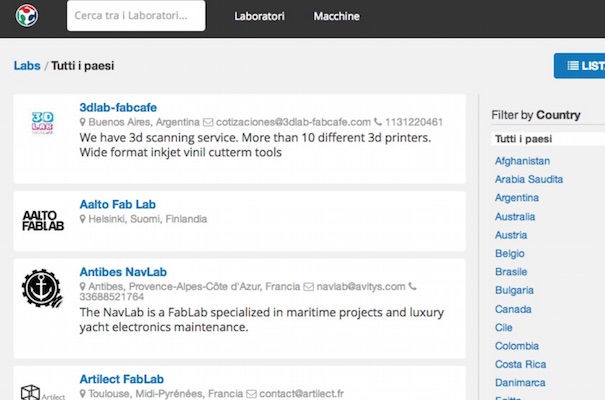Click the phone icon next to 1131220461
This screenshot has height=400, width=605.
(x=378, y=122)
